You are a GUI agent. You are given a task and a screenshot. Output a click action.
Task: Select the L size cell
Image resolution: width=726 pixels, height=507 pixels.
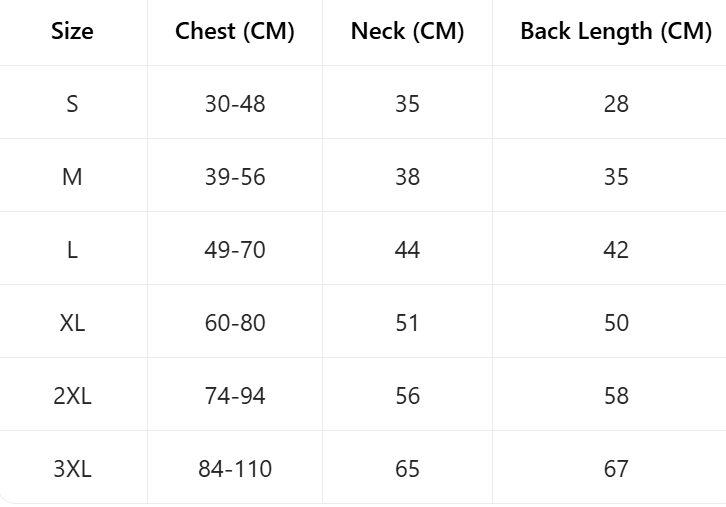pos(72,250)
